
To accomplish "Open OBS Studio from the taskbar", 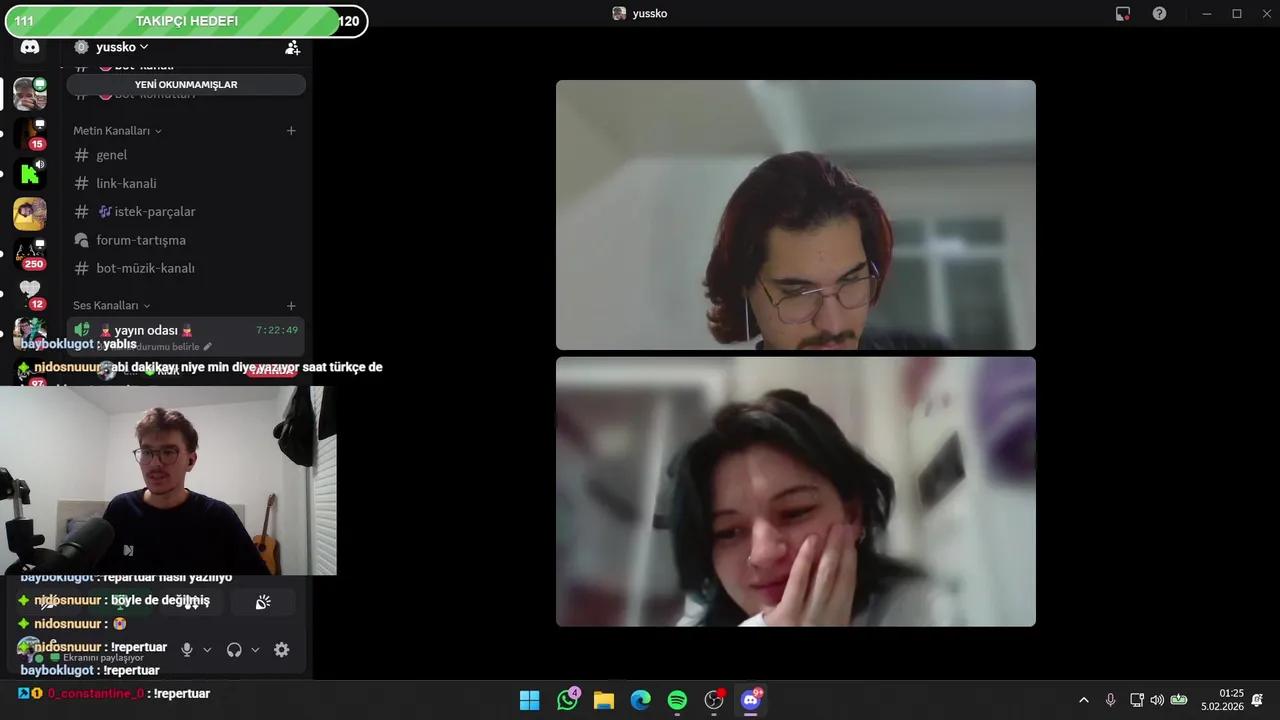I will point(714,700).
